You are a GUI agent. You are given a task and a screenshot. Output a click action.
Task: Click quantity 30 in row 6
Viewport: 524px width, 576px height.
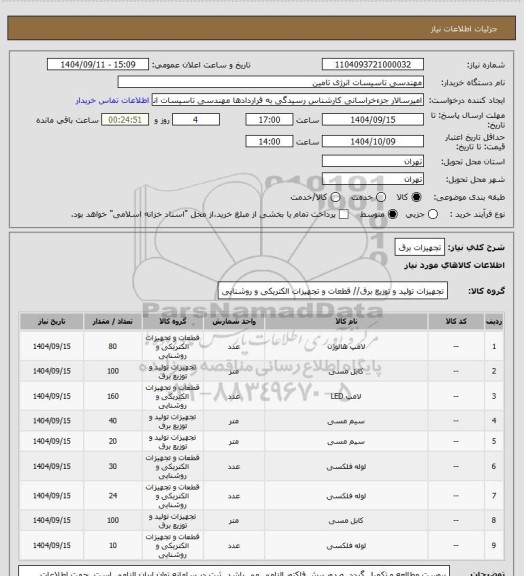pyautogui.click(x=112, y=467)
